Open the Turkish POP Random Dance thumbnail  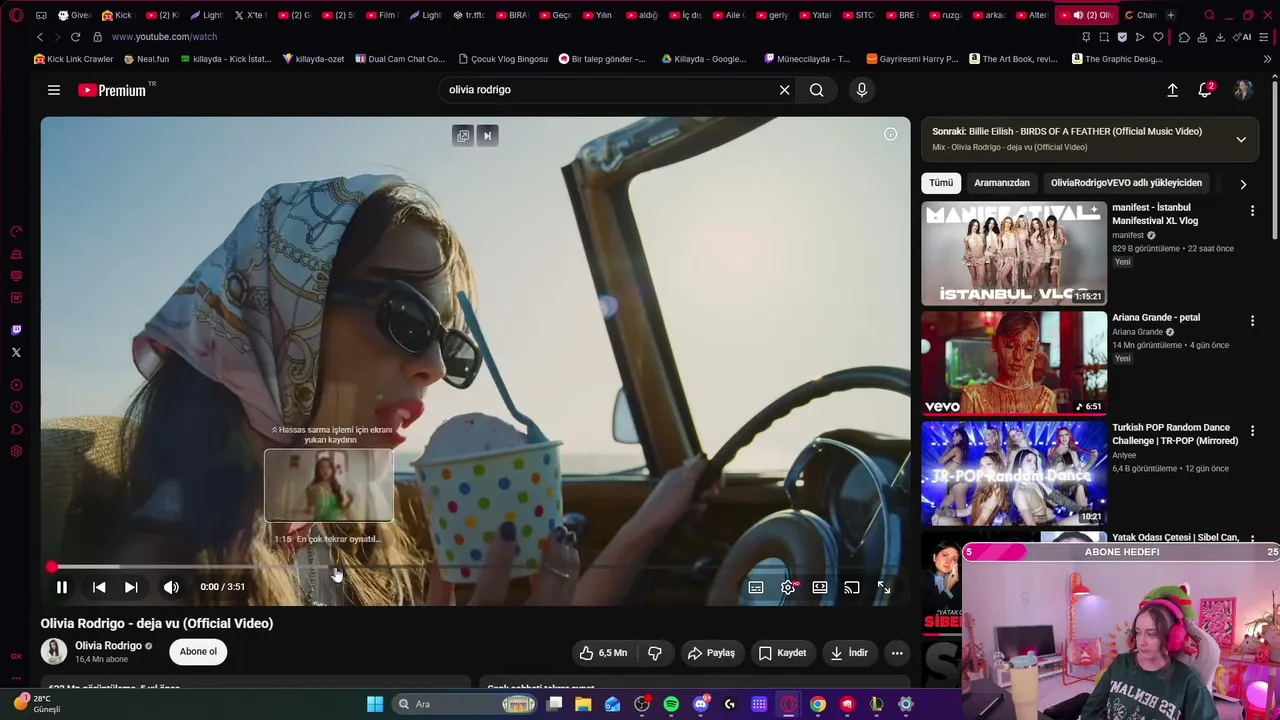pos(1014,474)
